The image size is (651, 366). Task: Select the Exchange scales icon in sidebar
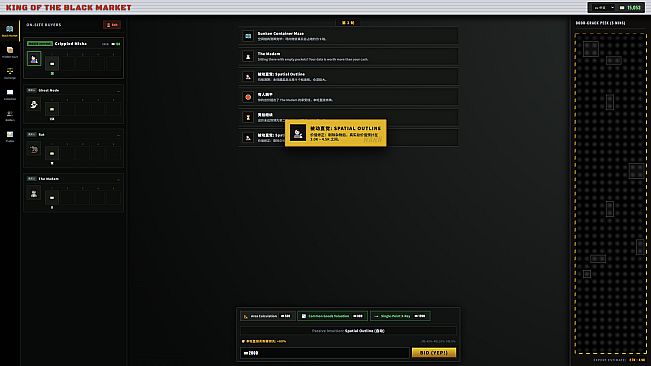click(10, 73)
